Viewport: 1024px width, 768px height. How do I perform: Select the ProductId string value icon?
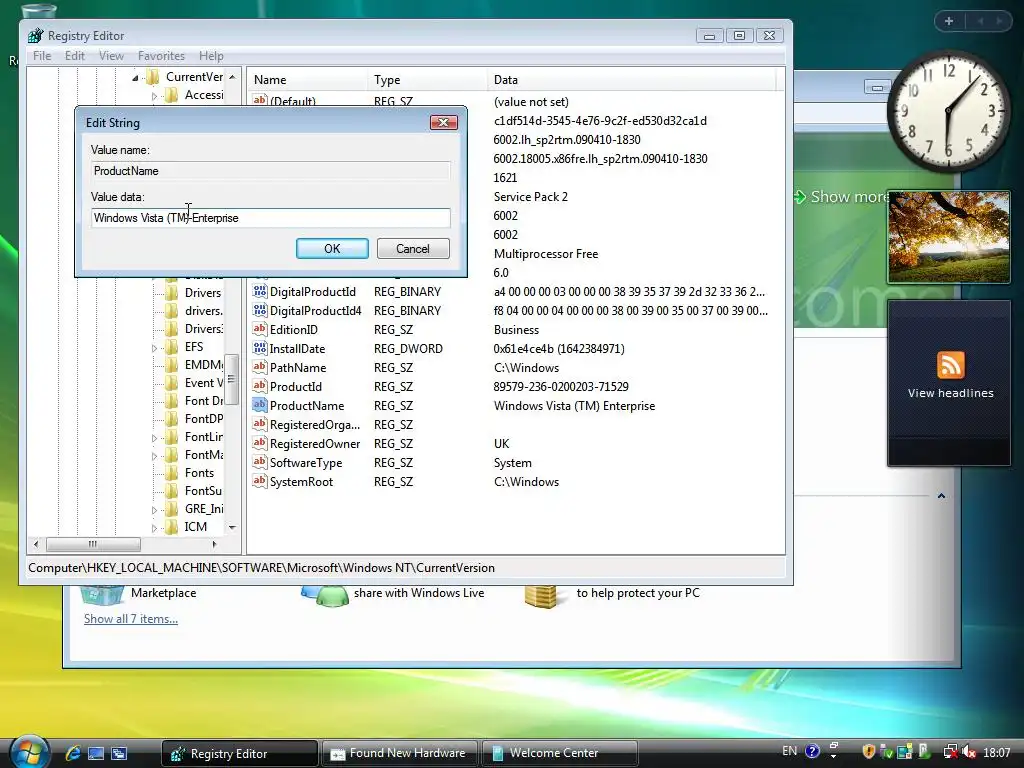(x=260, y=387)
